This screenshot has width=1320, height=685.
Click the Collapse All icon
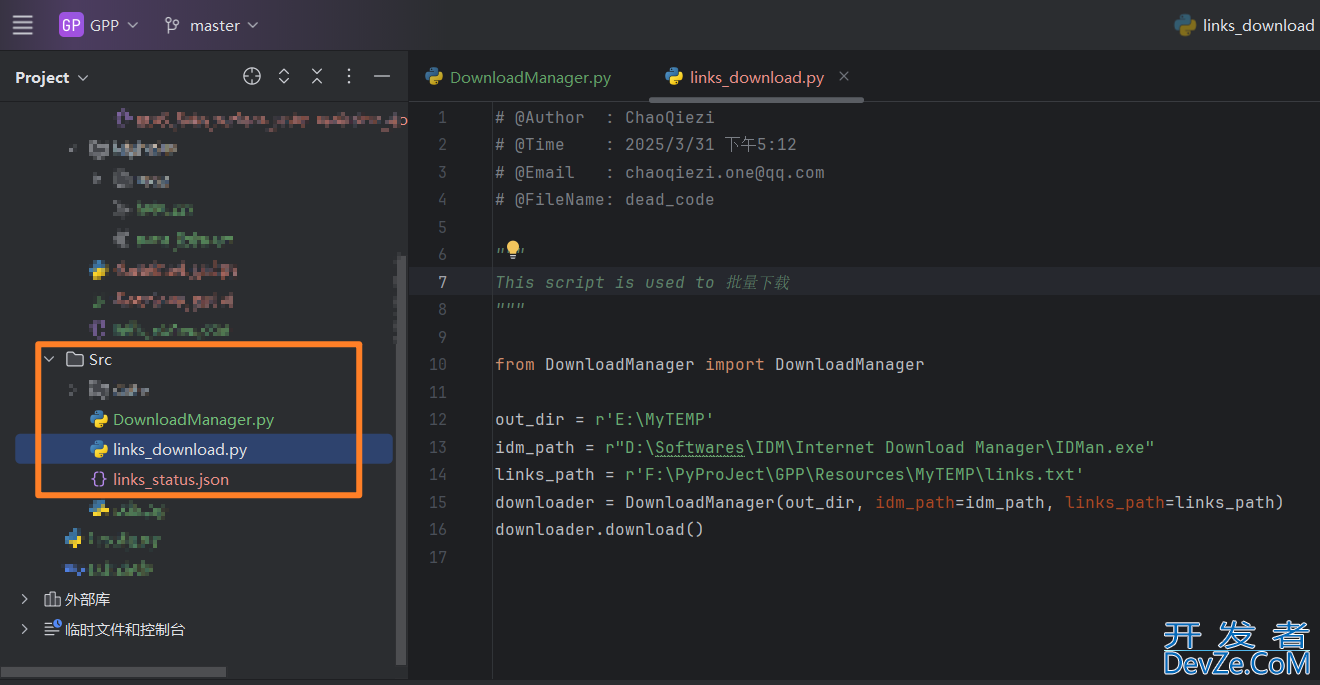point(317,76)
